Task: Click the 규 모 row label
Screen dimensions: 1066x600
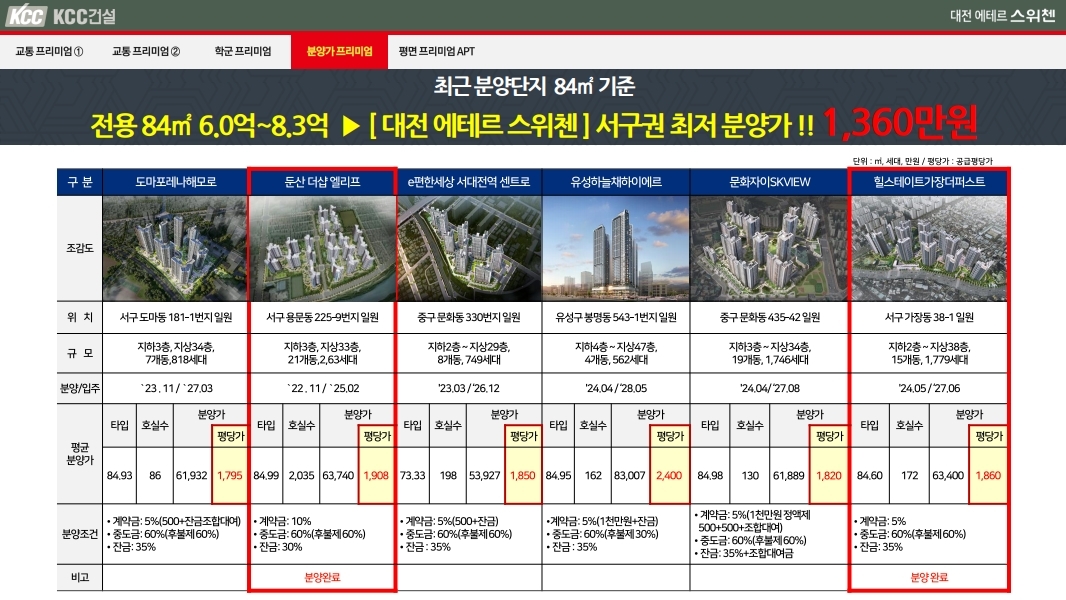Action: [80, 353]
